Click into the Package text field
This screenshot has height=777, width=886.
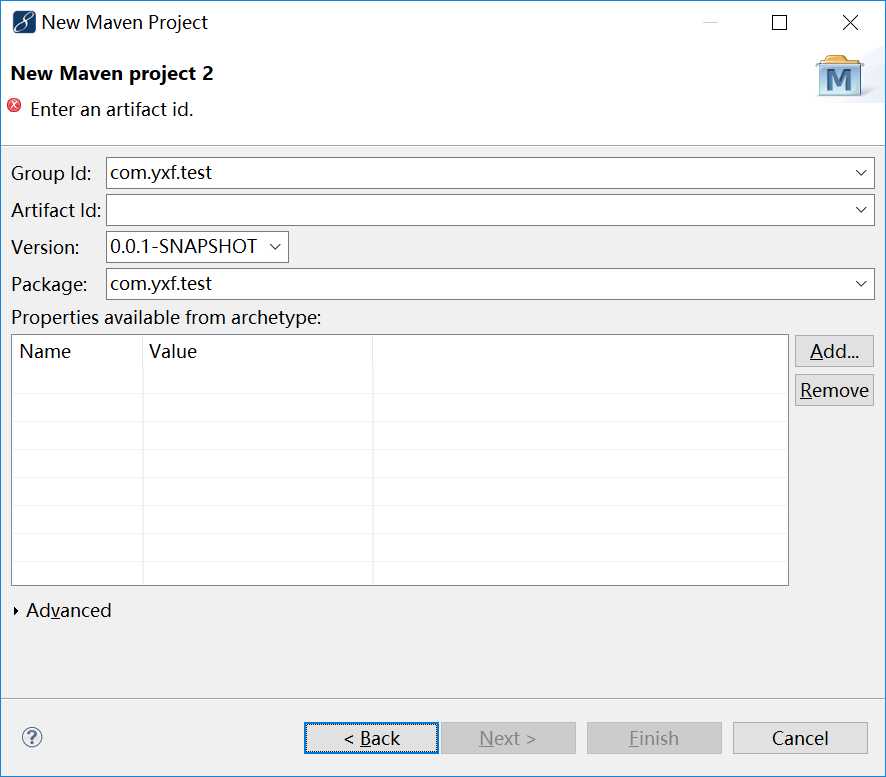pyautogui.click(x=478, y=284)
